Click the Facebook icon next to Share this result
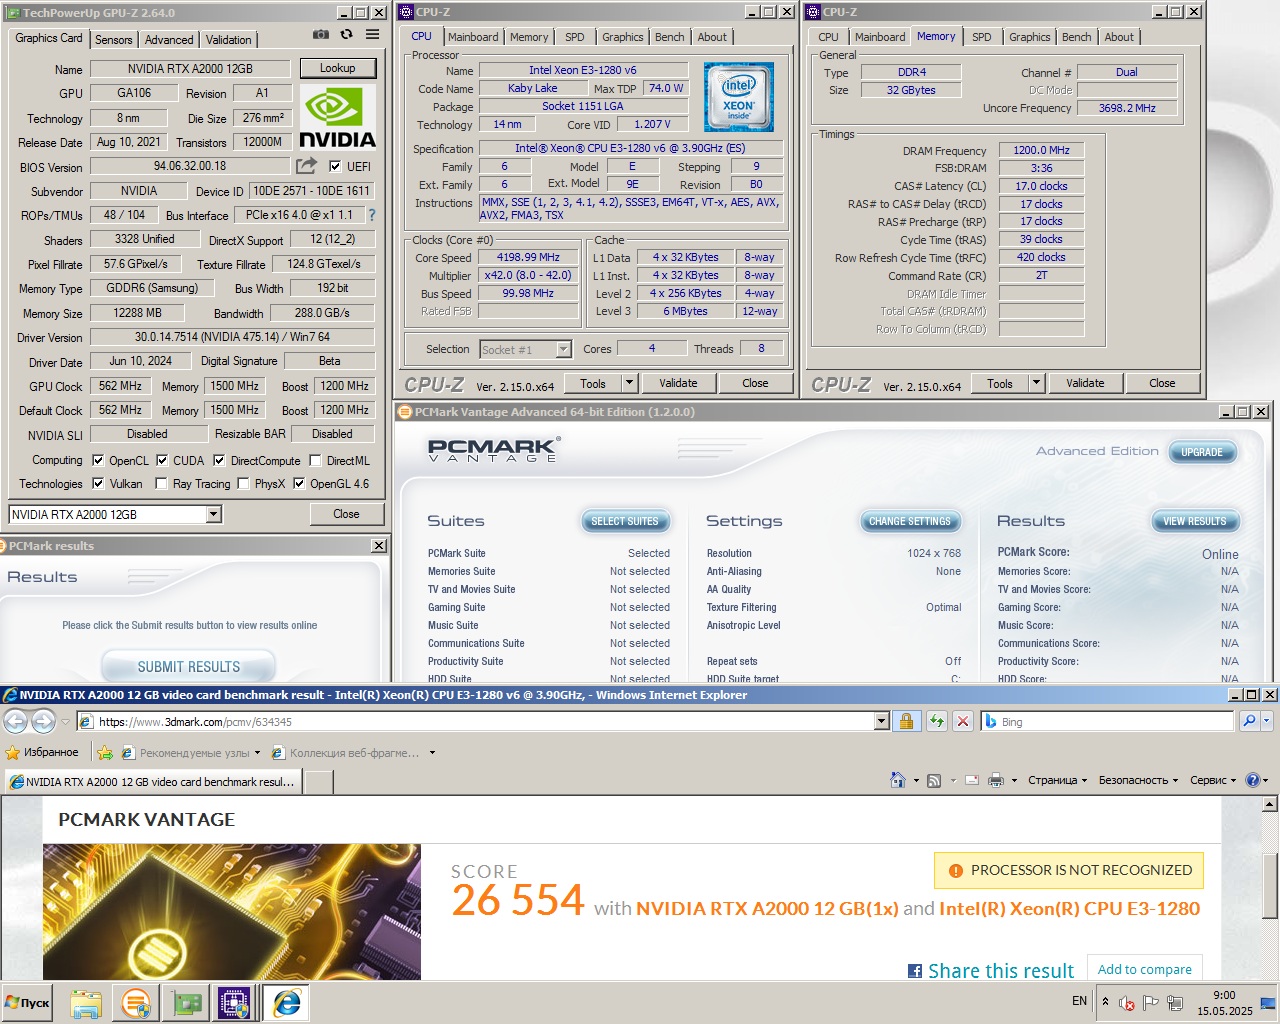This screenshot has width=1280, height=1024. pos(914,971)
